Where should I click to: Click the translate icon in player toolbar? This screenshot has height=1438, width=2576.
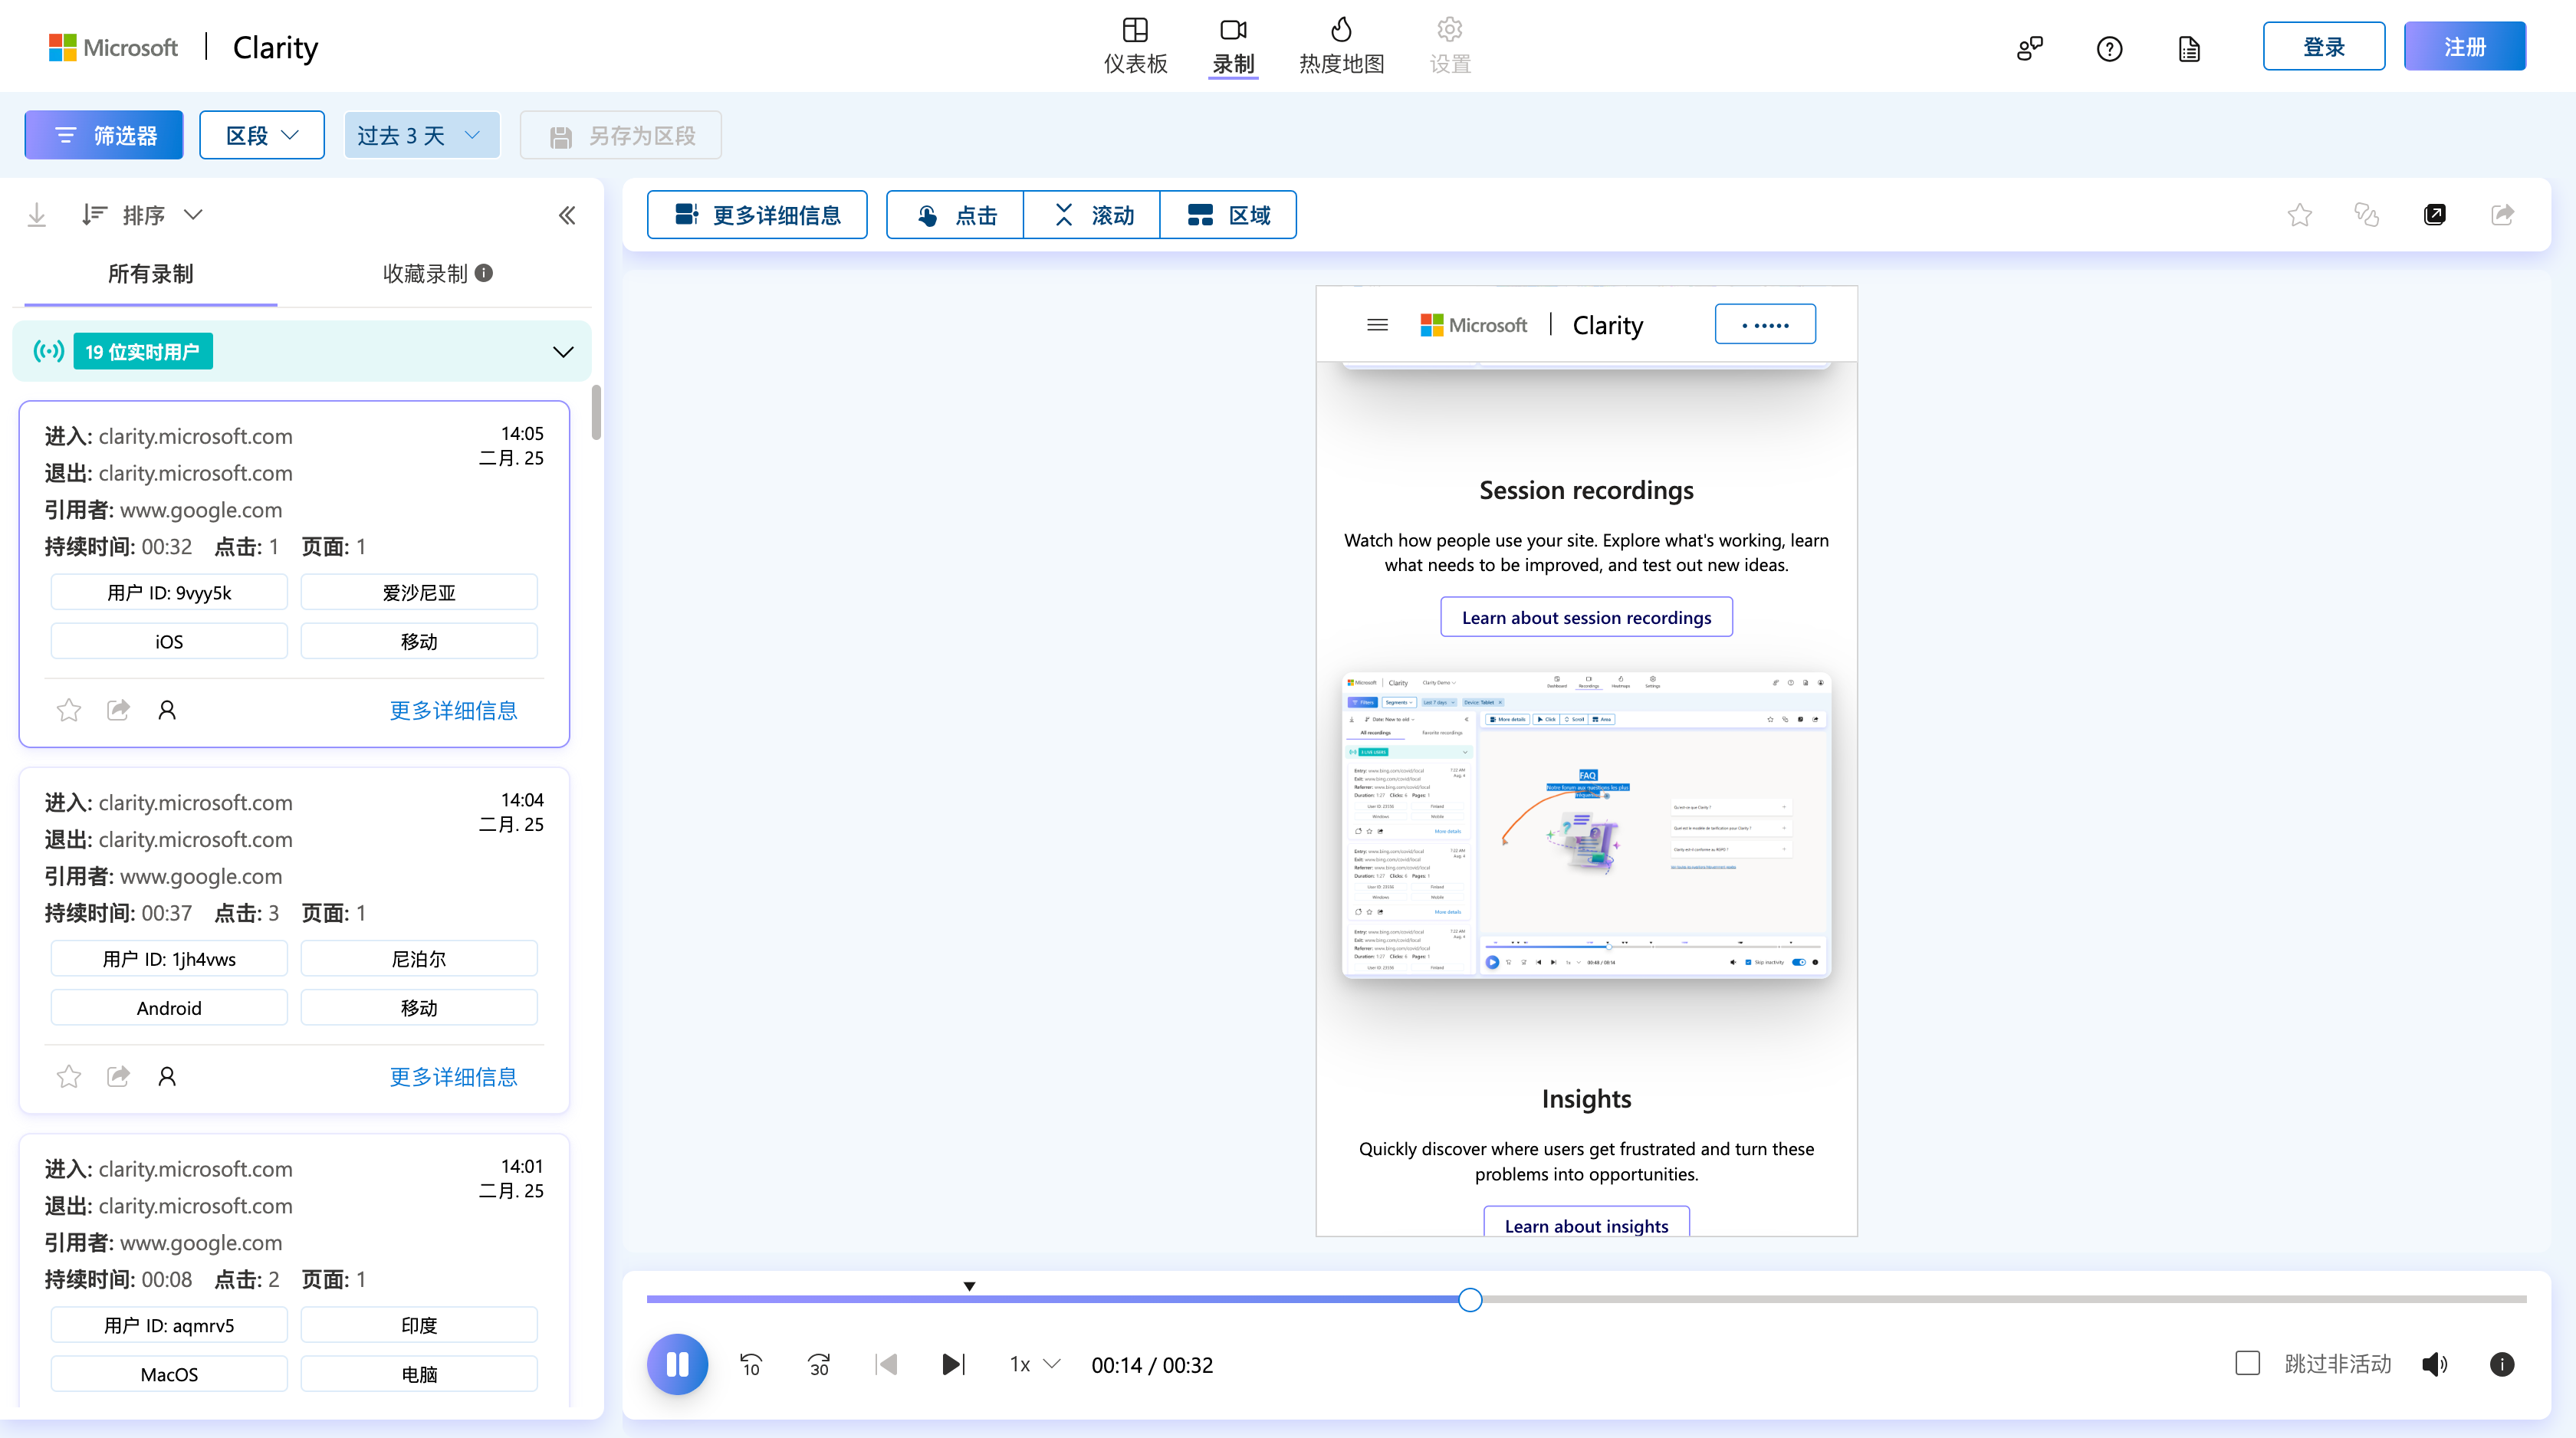point(2367,214)
